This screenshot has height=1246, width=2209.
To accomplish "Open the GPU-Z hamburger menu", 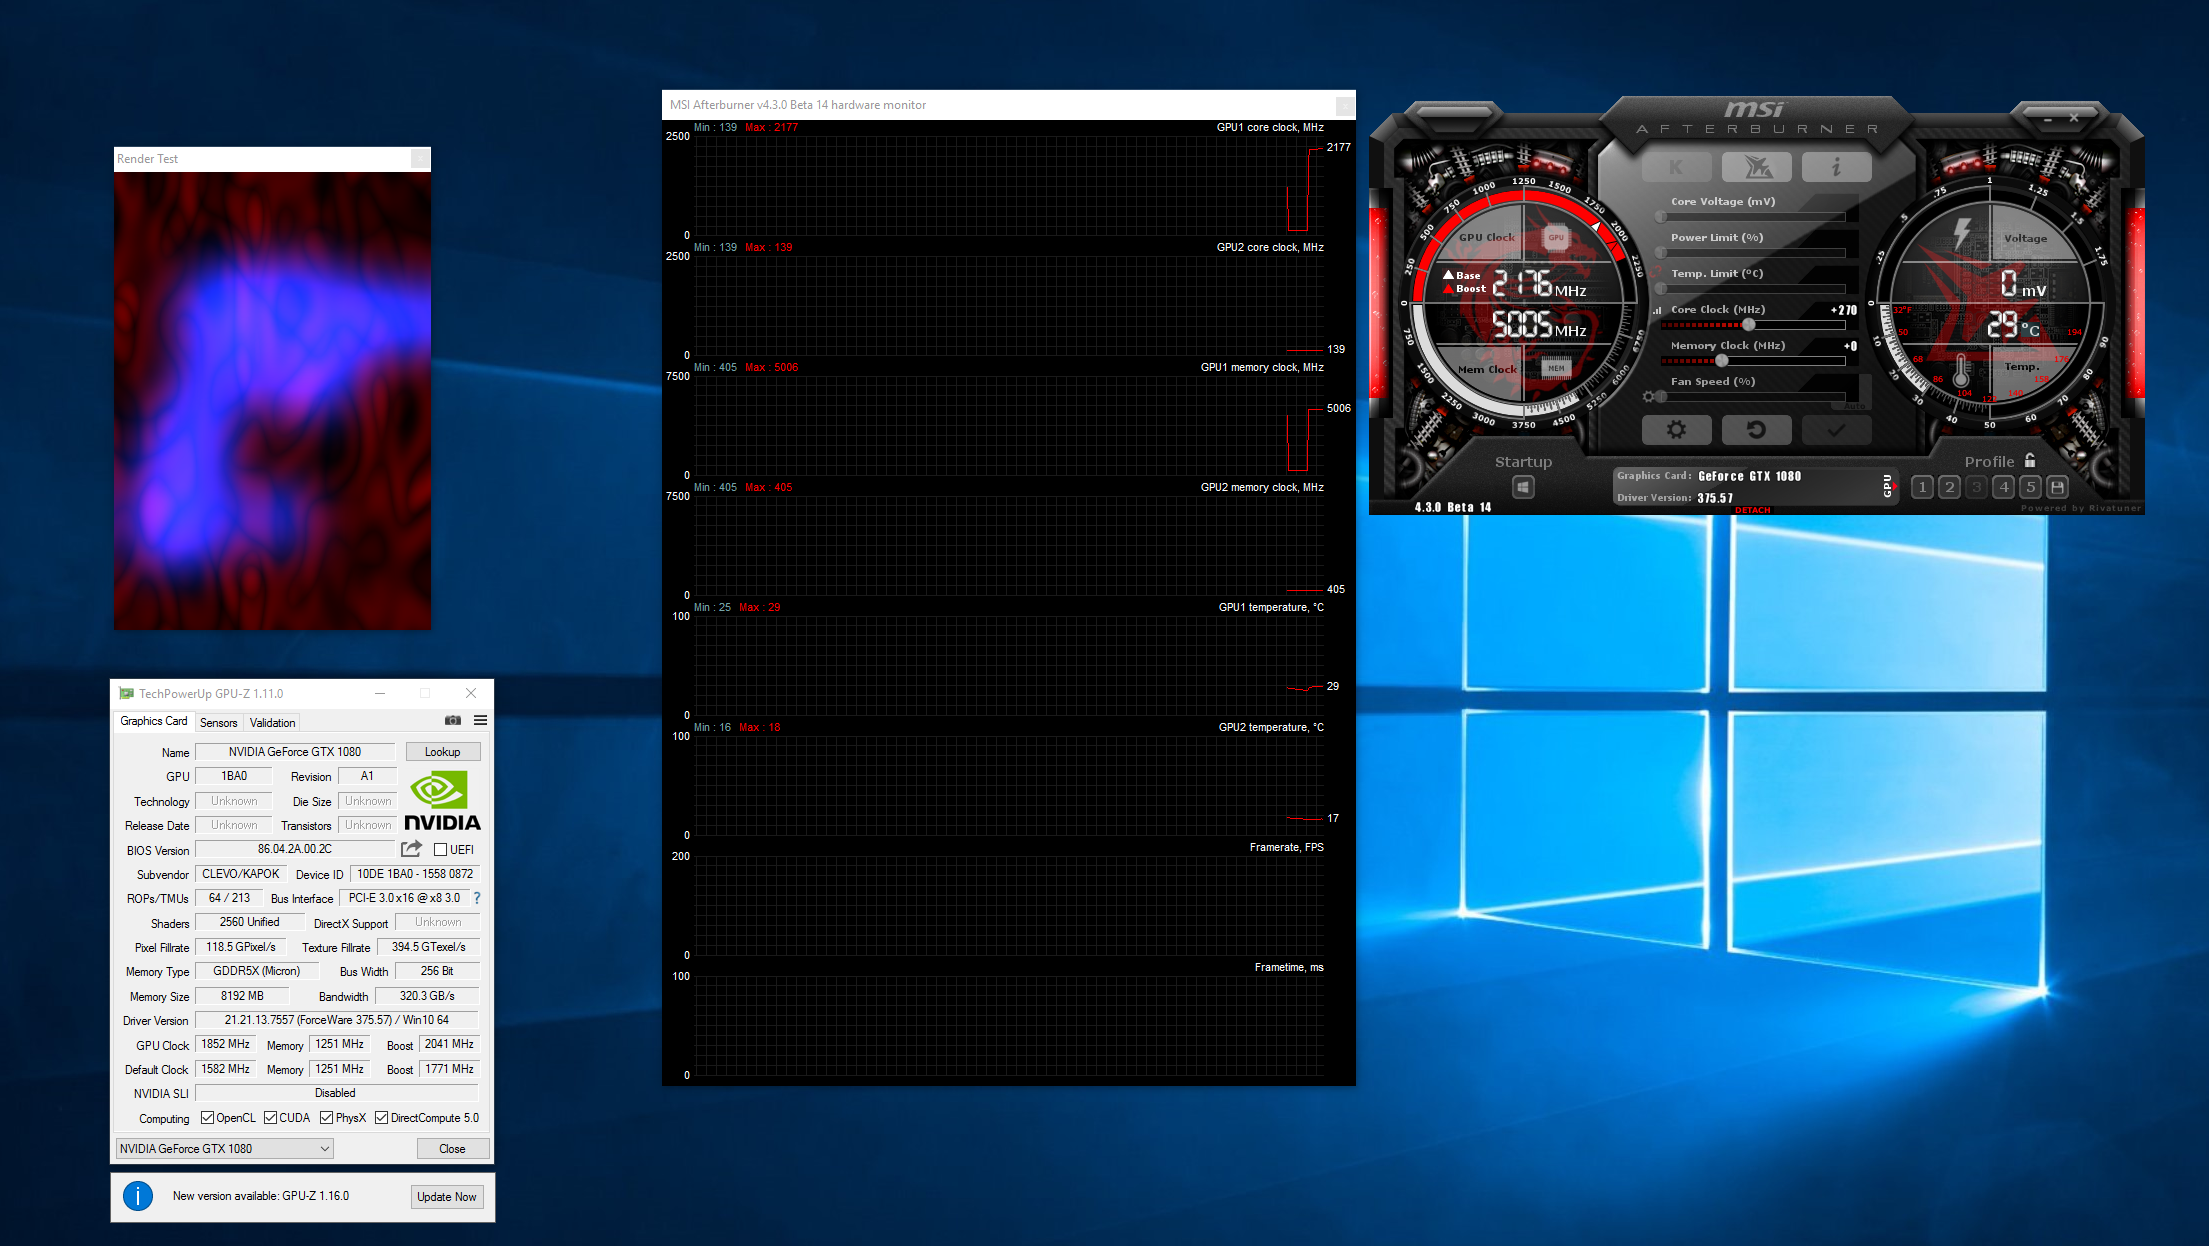I will pos(480,720).
